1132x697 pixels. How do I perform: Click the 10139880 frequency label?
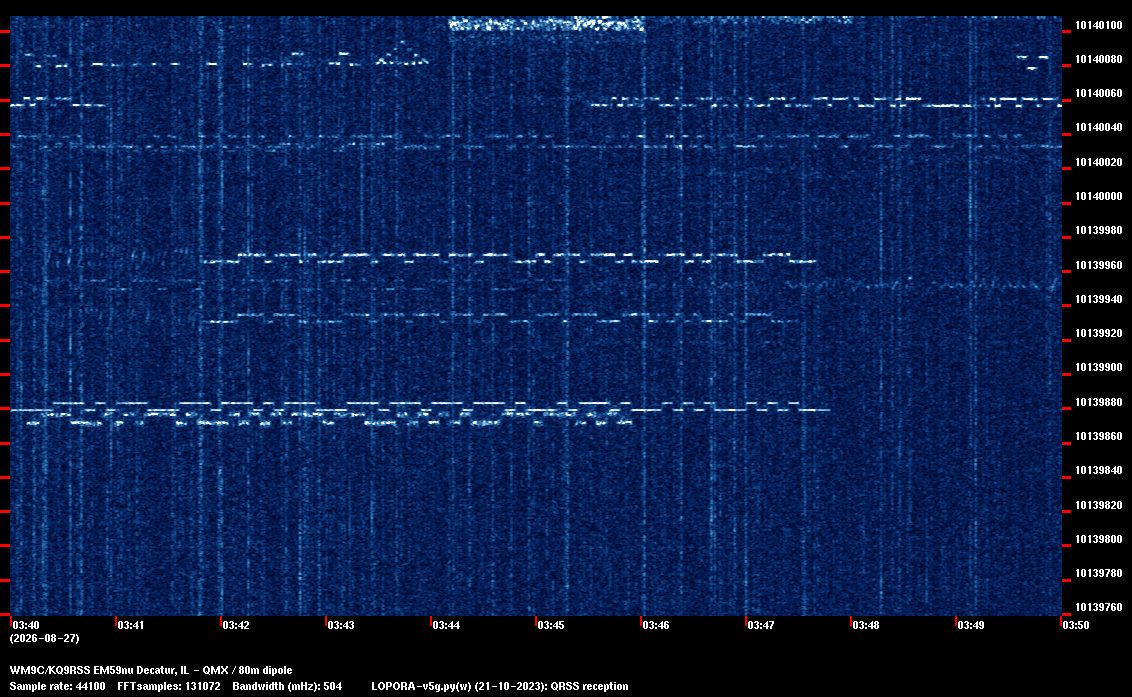pos(1098,402)
